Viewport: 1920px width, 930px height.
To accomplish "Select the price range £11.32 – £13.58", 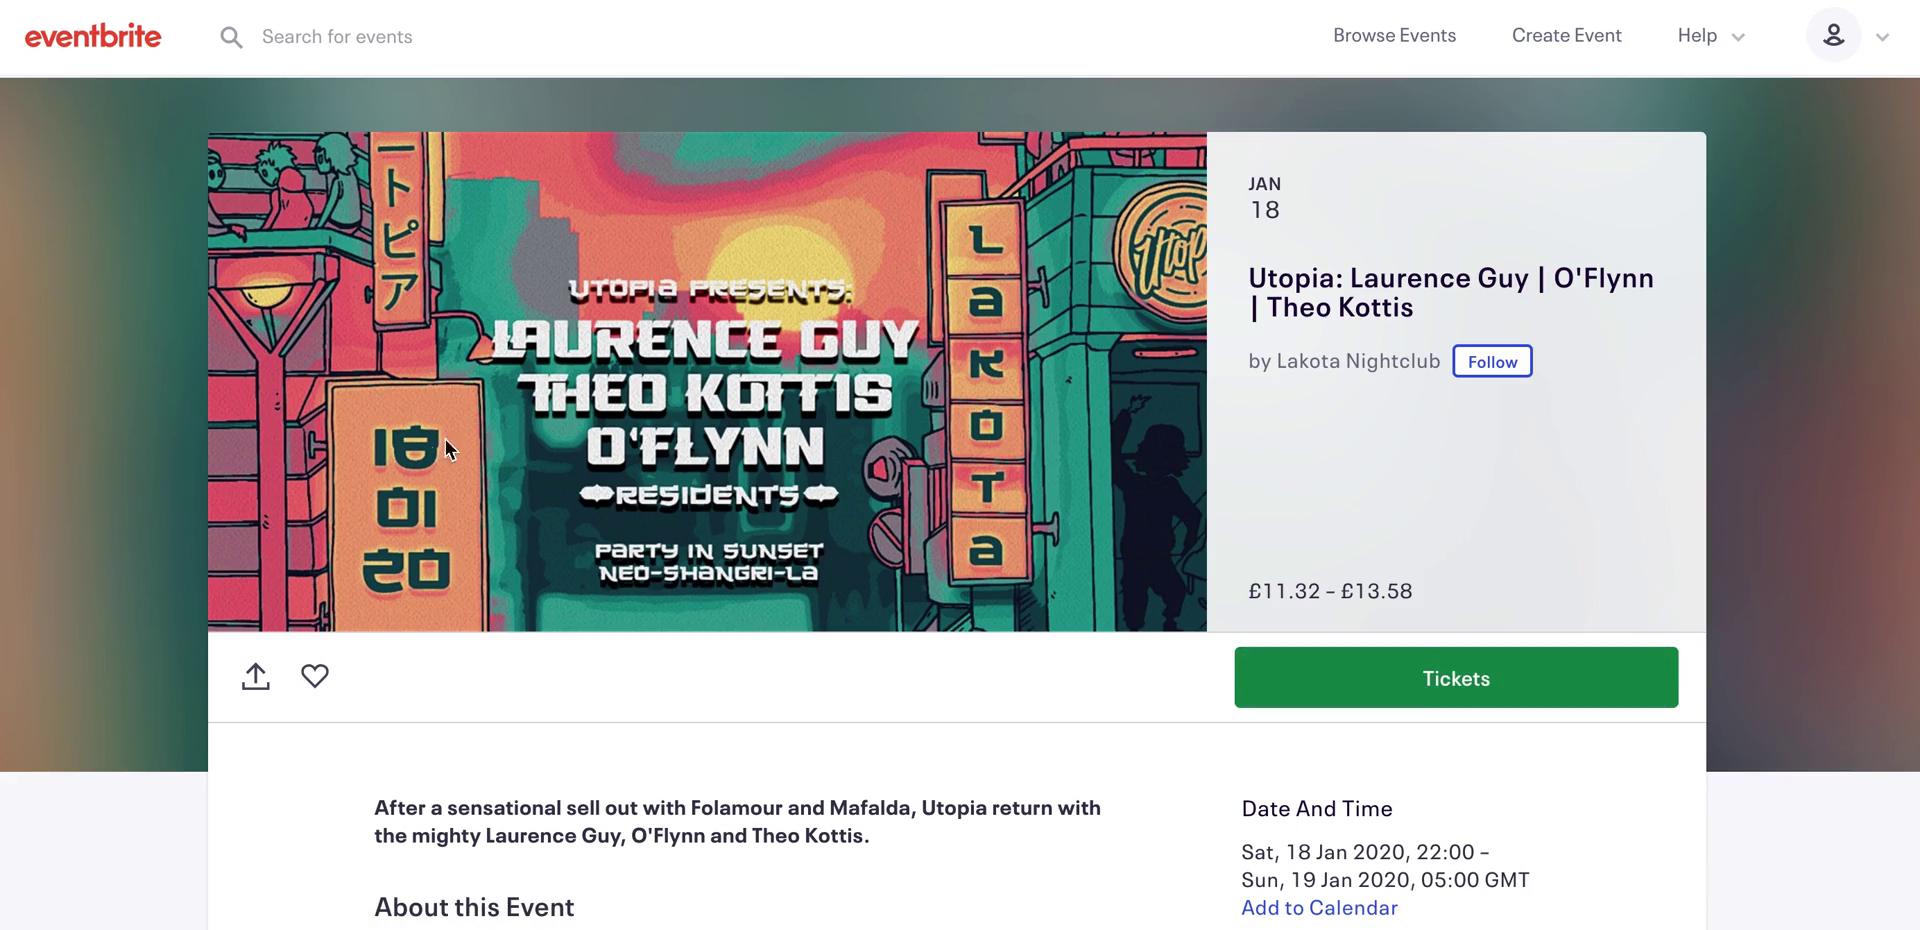I will [1330, 591].
